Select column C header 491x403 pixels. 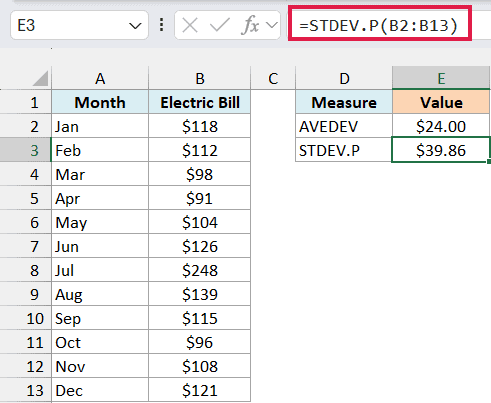273,79
